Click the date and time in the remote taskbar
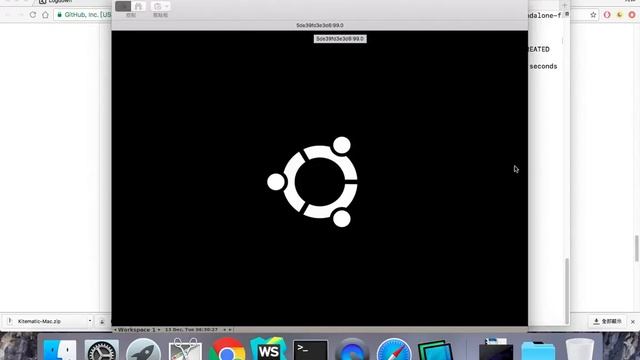The width and height of the screenshot is (640, 360). 191,329
